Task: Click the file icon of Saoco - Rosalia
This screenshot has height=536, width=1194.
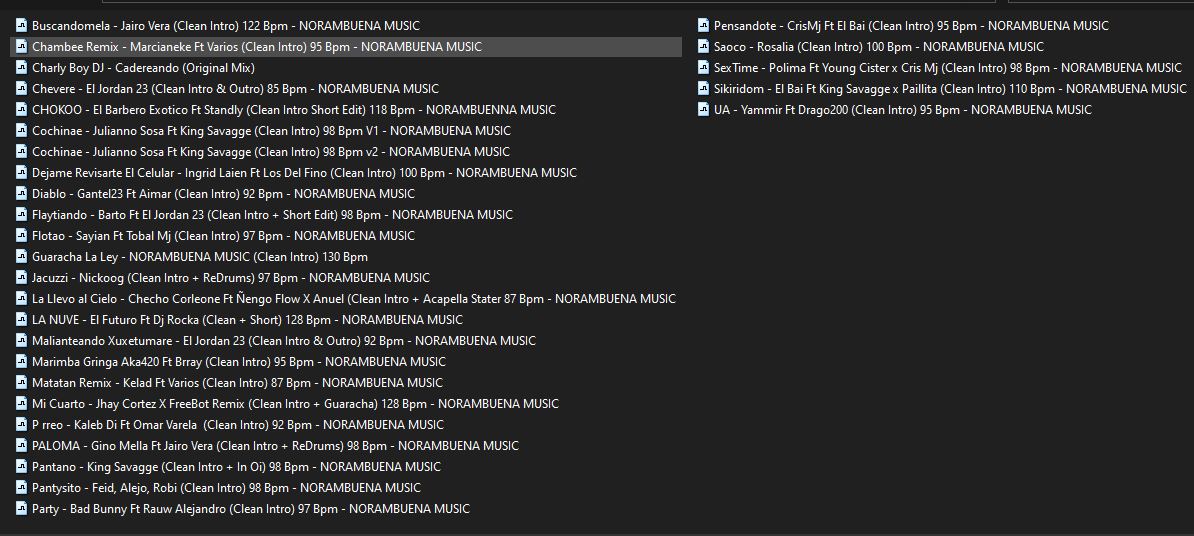Action: (704, 47)
